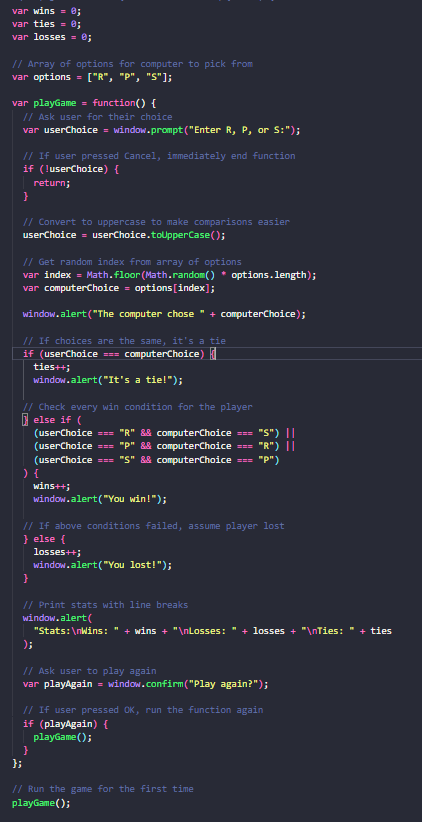The image size is (422, 822).
Task: Click the "ties++;" statement
Action: (52, 367)
